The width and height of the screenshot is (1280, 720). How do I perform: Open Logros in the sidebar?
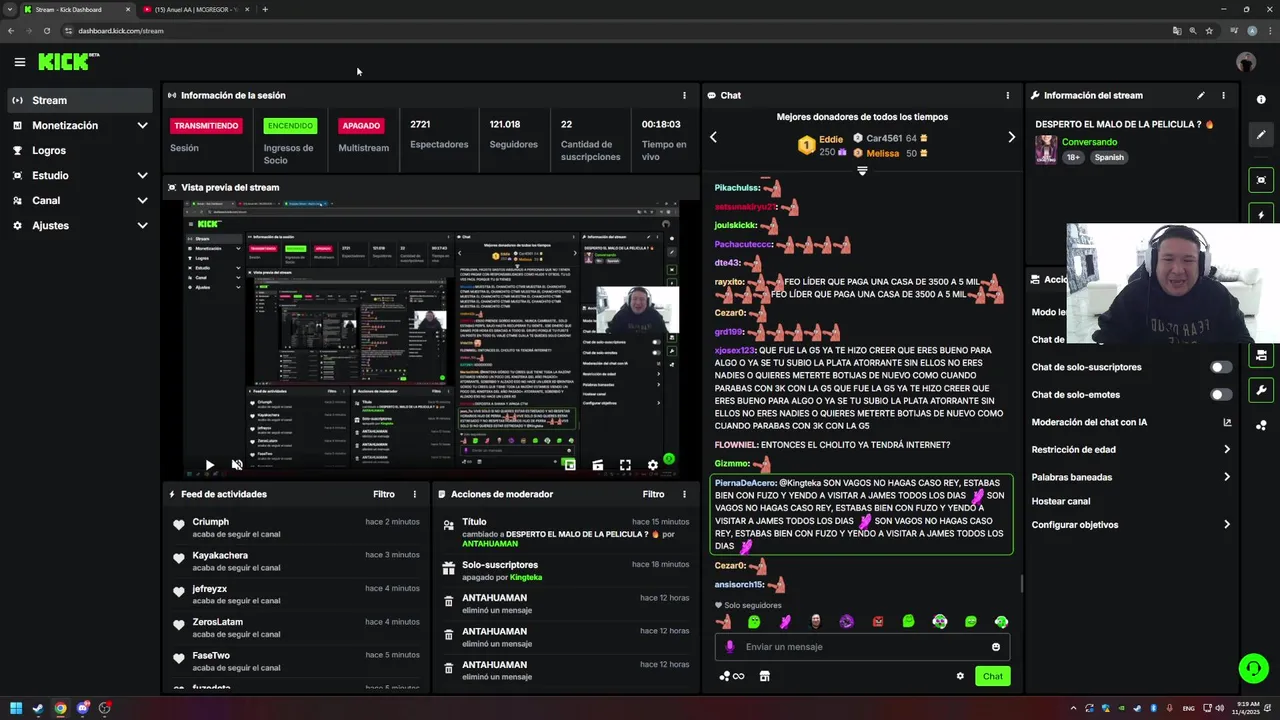pos(80,150)
